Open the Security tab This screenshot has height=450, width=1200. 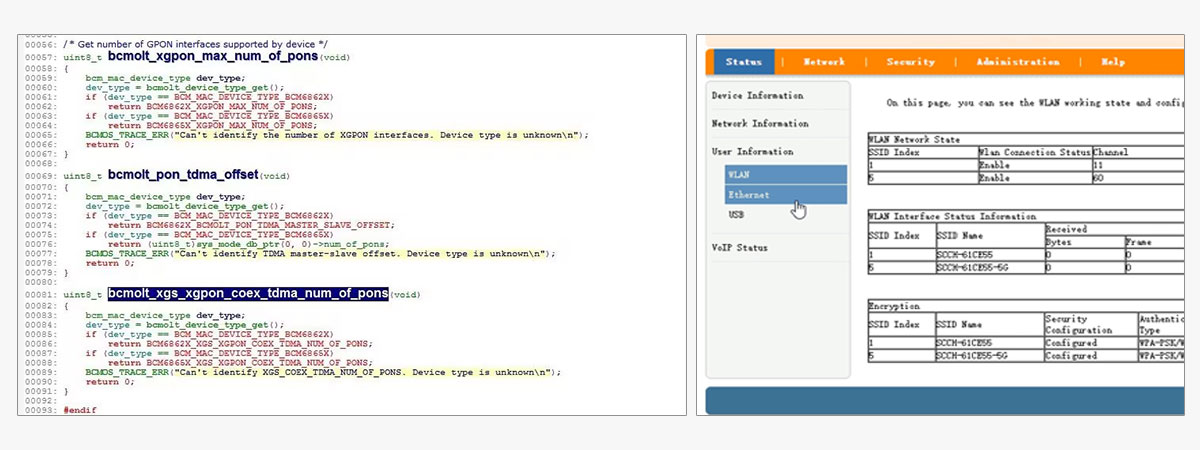point(910,62)
